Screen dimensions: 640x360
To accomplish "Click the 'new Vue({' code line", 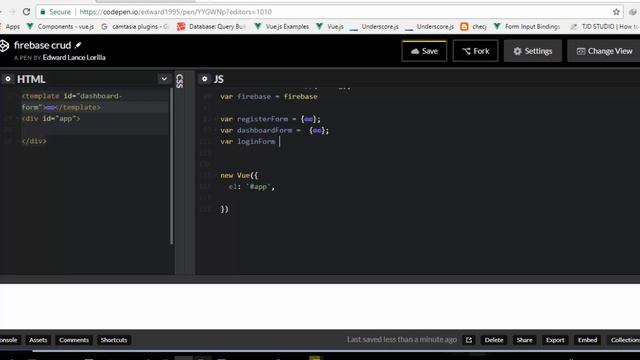I will click(239, 176).
